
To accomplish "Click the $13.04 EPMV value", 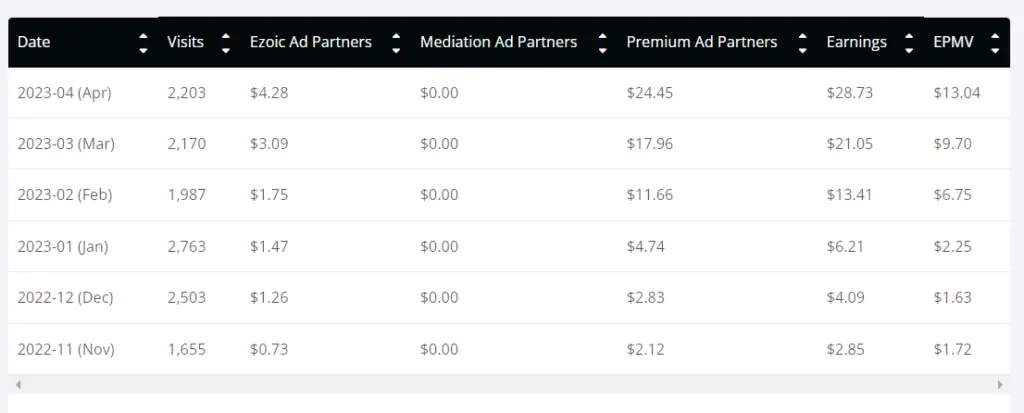I will (957, 93).
